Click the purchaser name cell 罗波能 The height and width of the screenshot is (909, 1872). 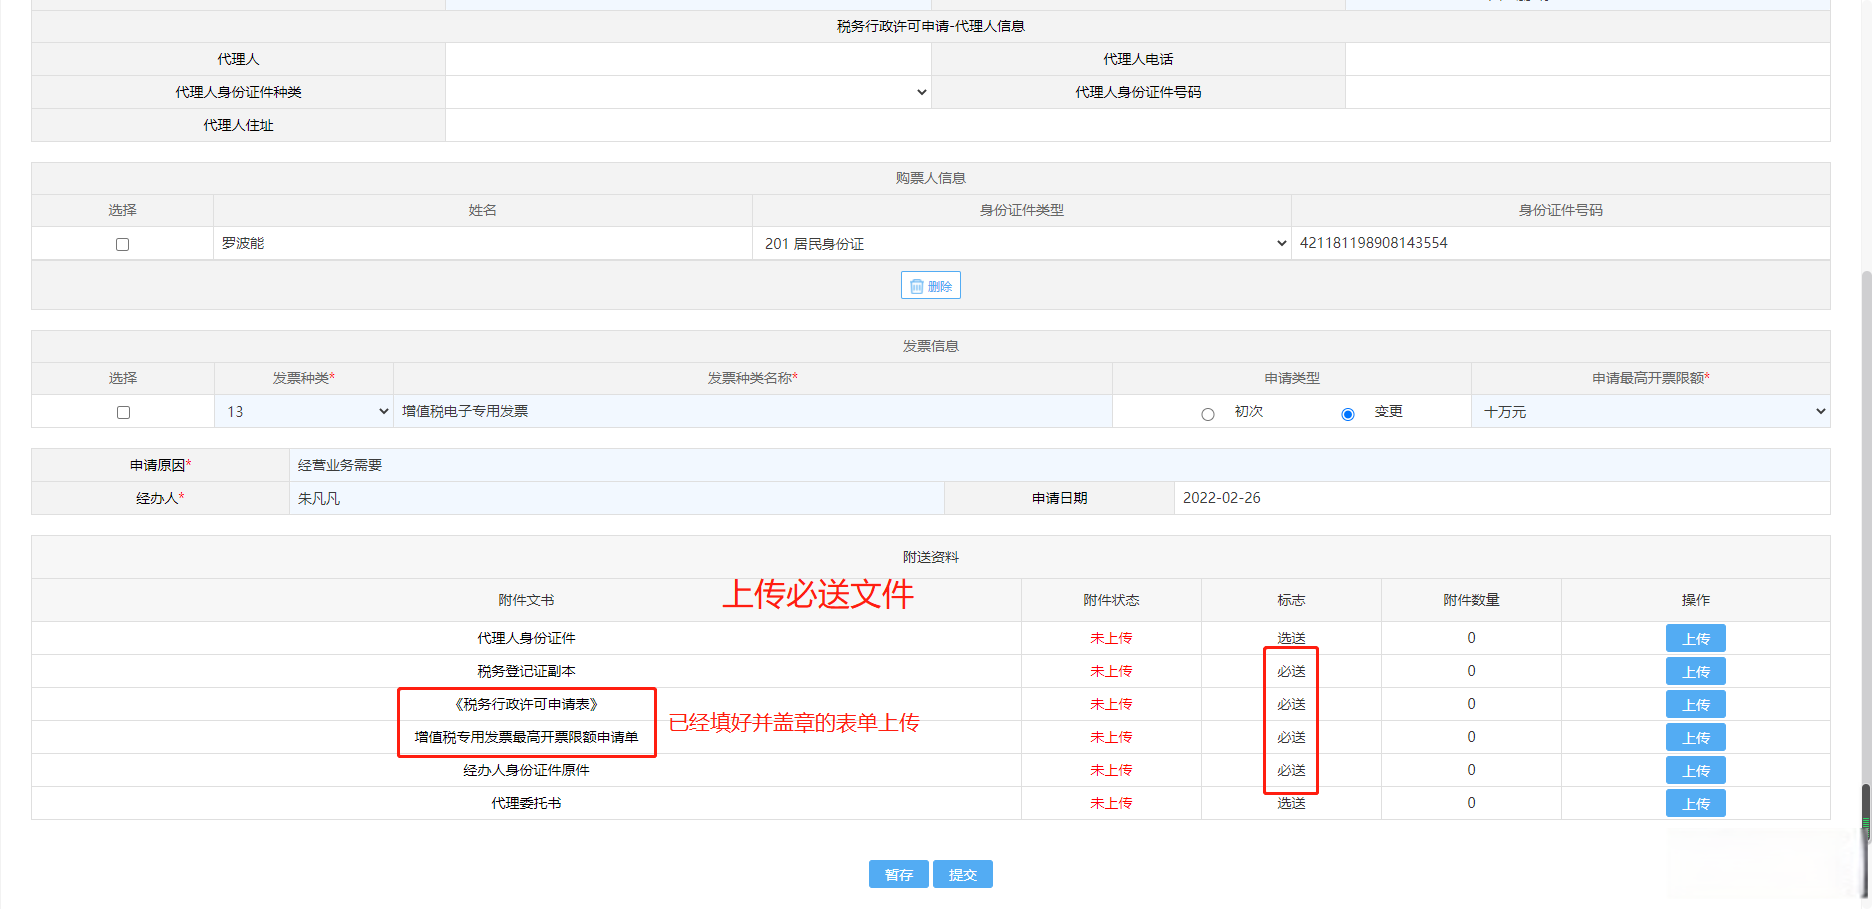[x=483, y=243]
